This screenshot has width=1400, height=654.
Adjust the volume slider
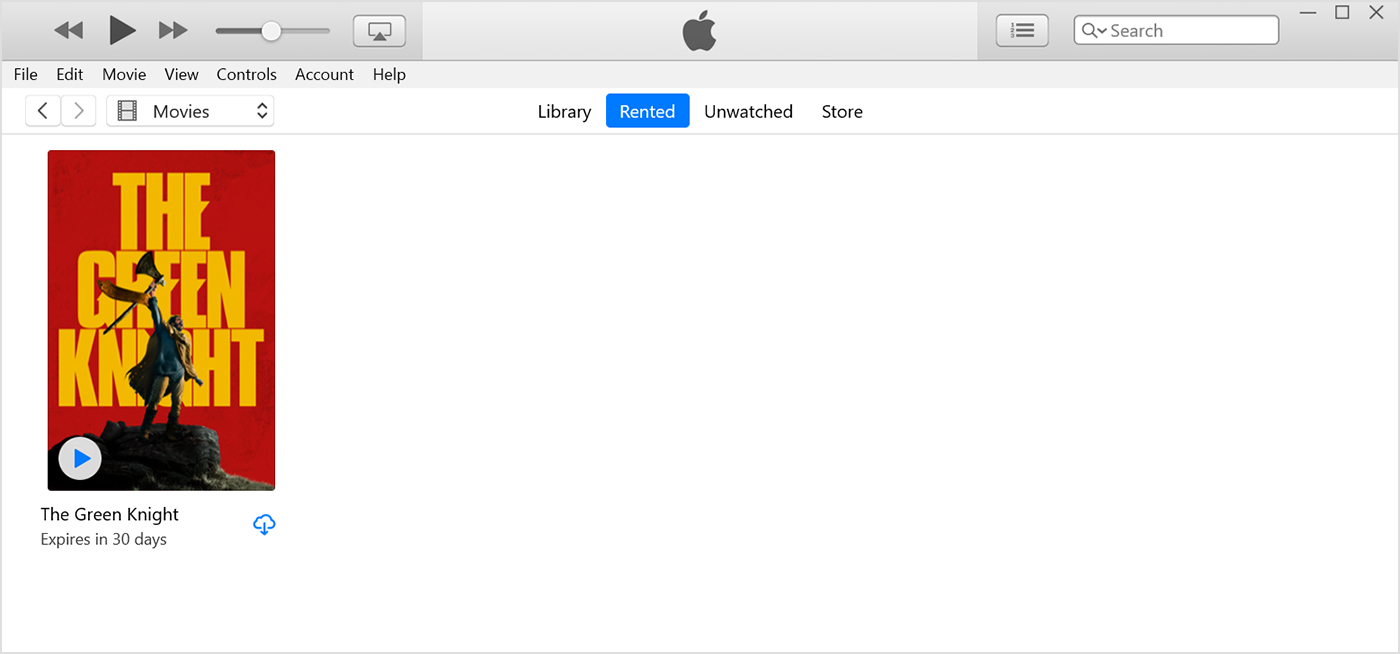coord(271,31)
